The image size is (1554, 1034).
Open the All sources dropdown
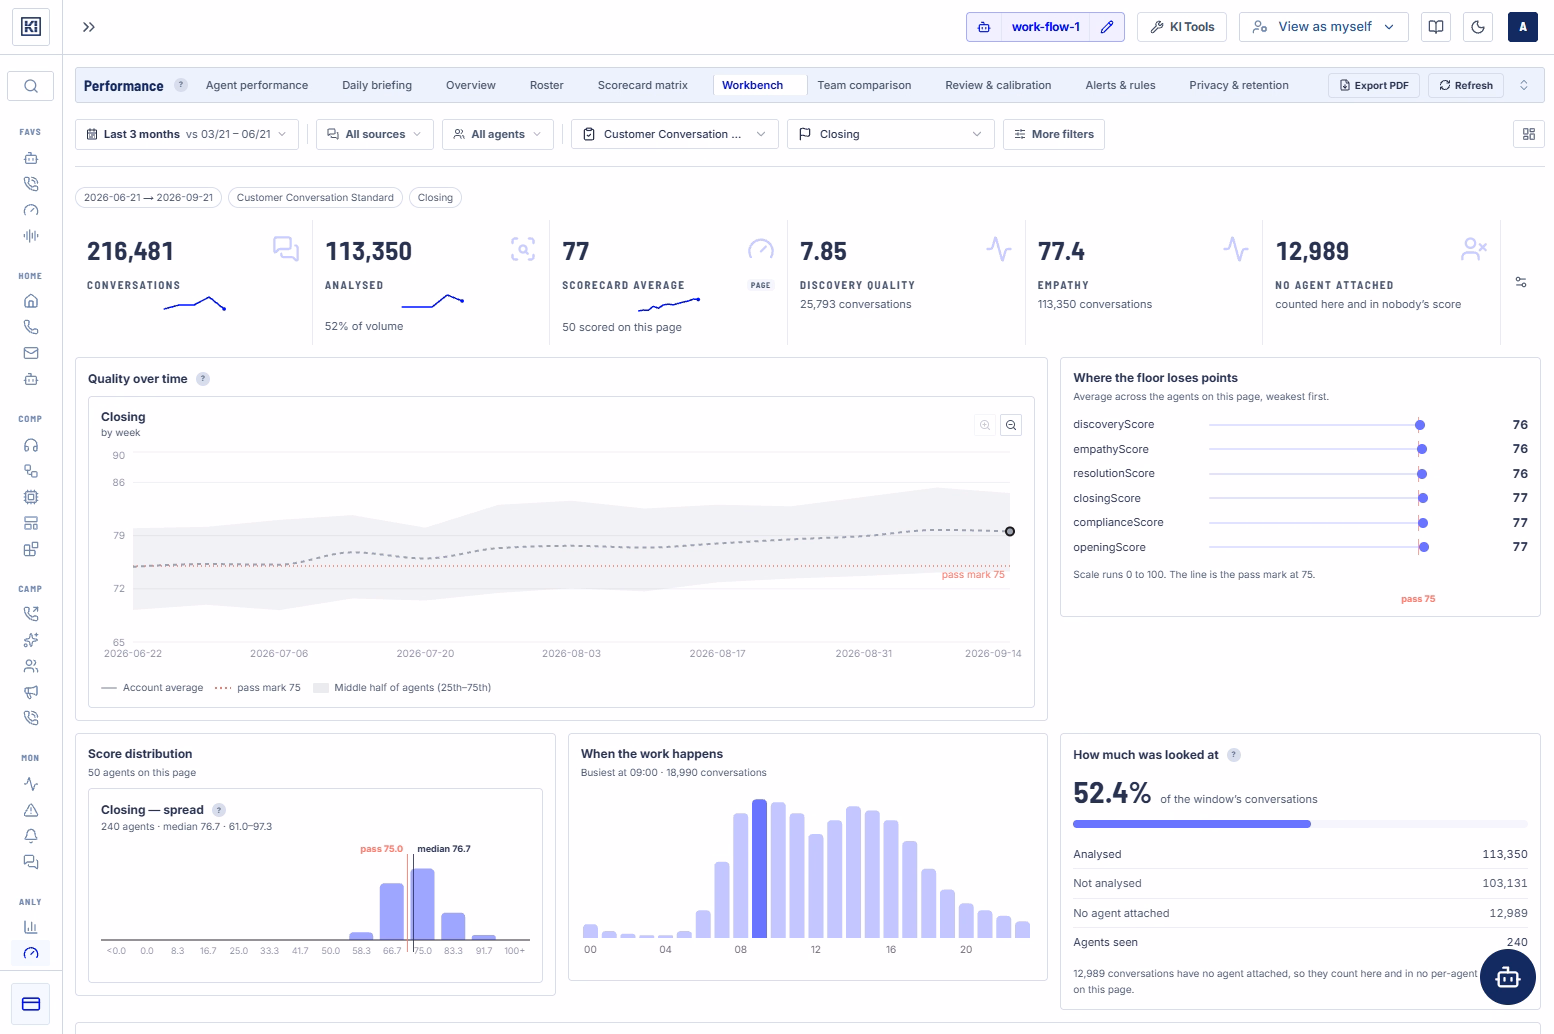(375, 134)
